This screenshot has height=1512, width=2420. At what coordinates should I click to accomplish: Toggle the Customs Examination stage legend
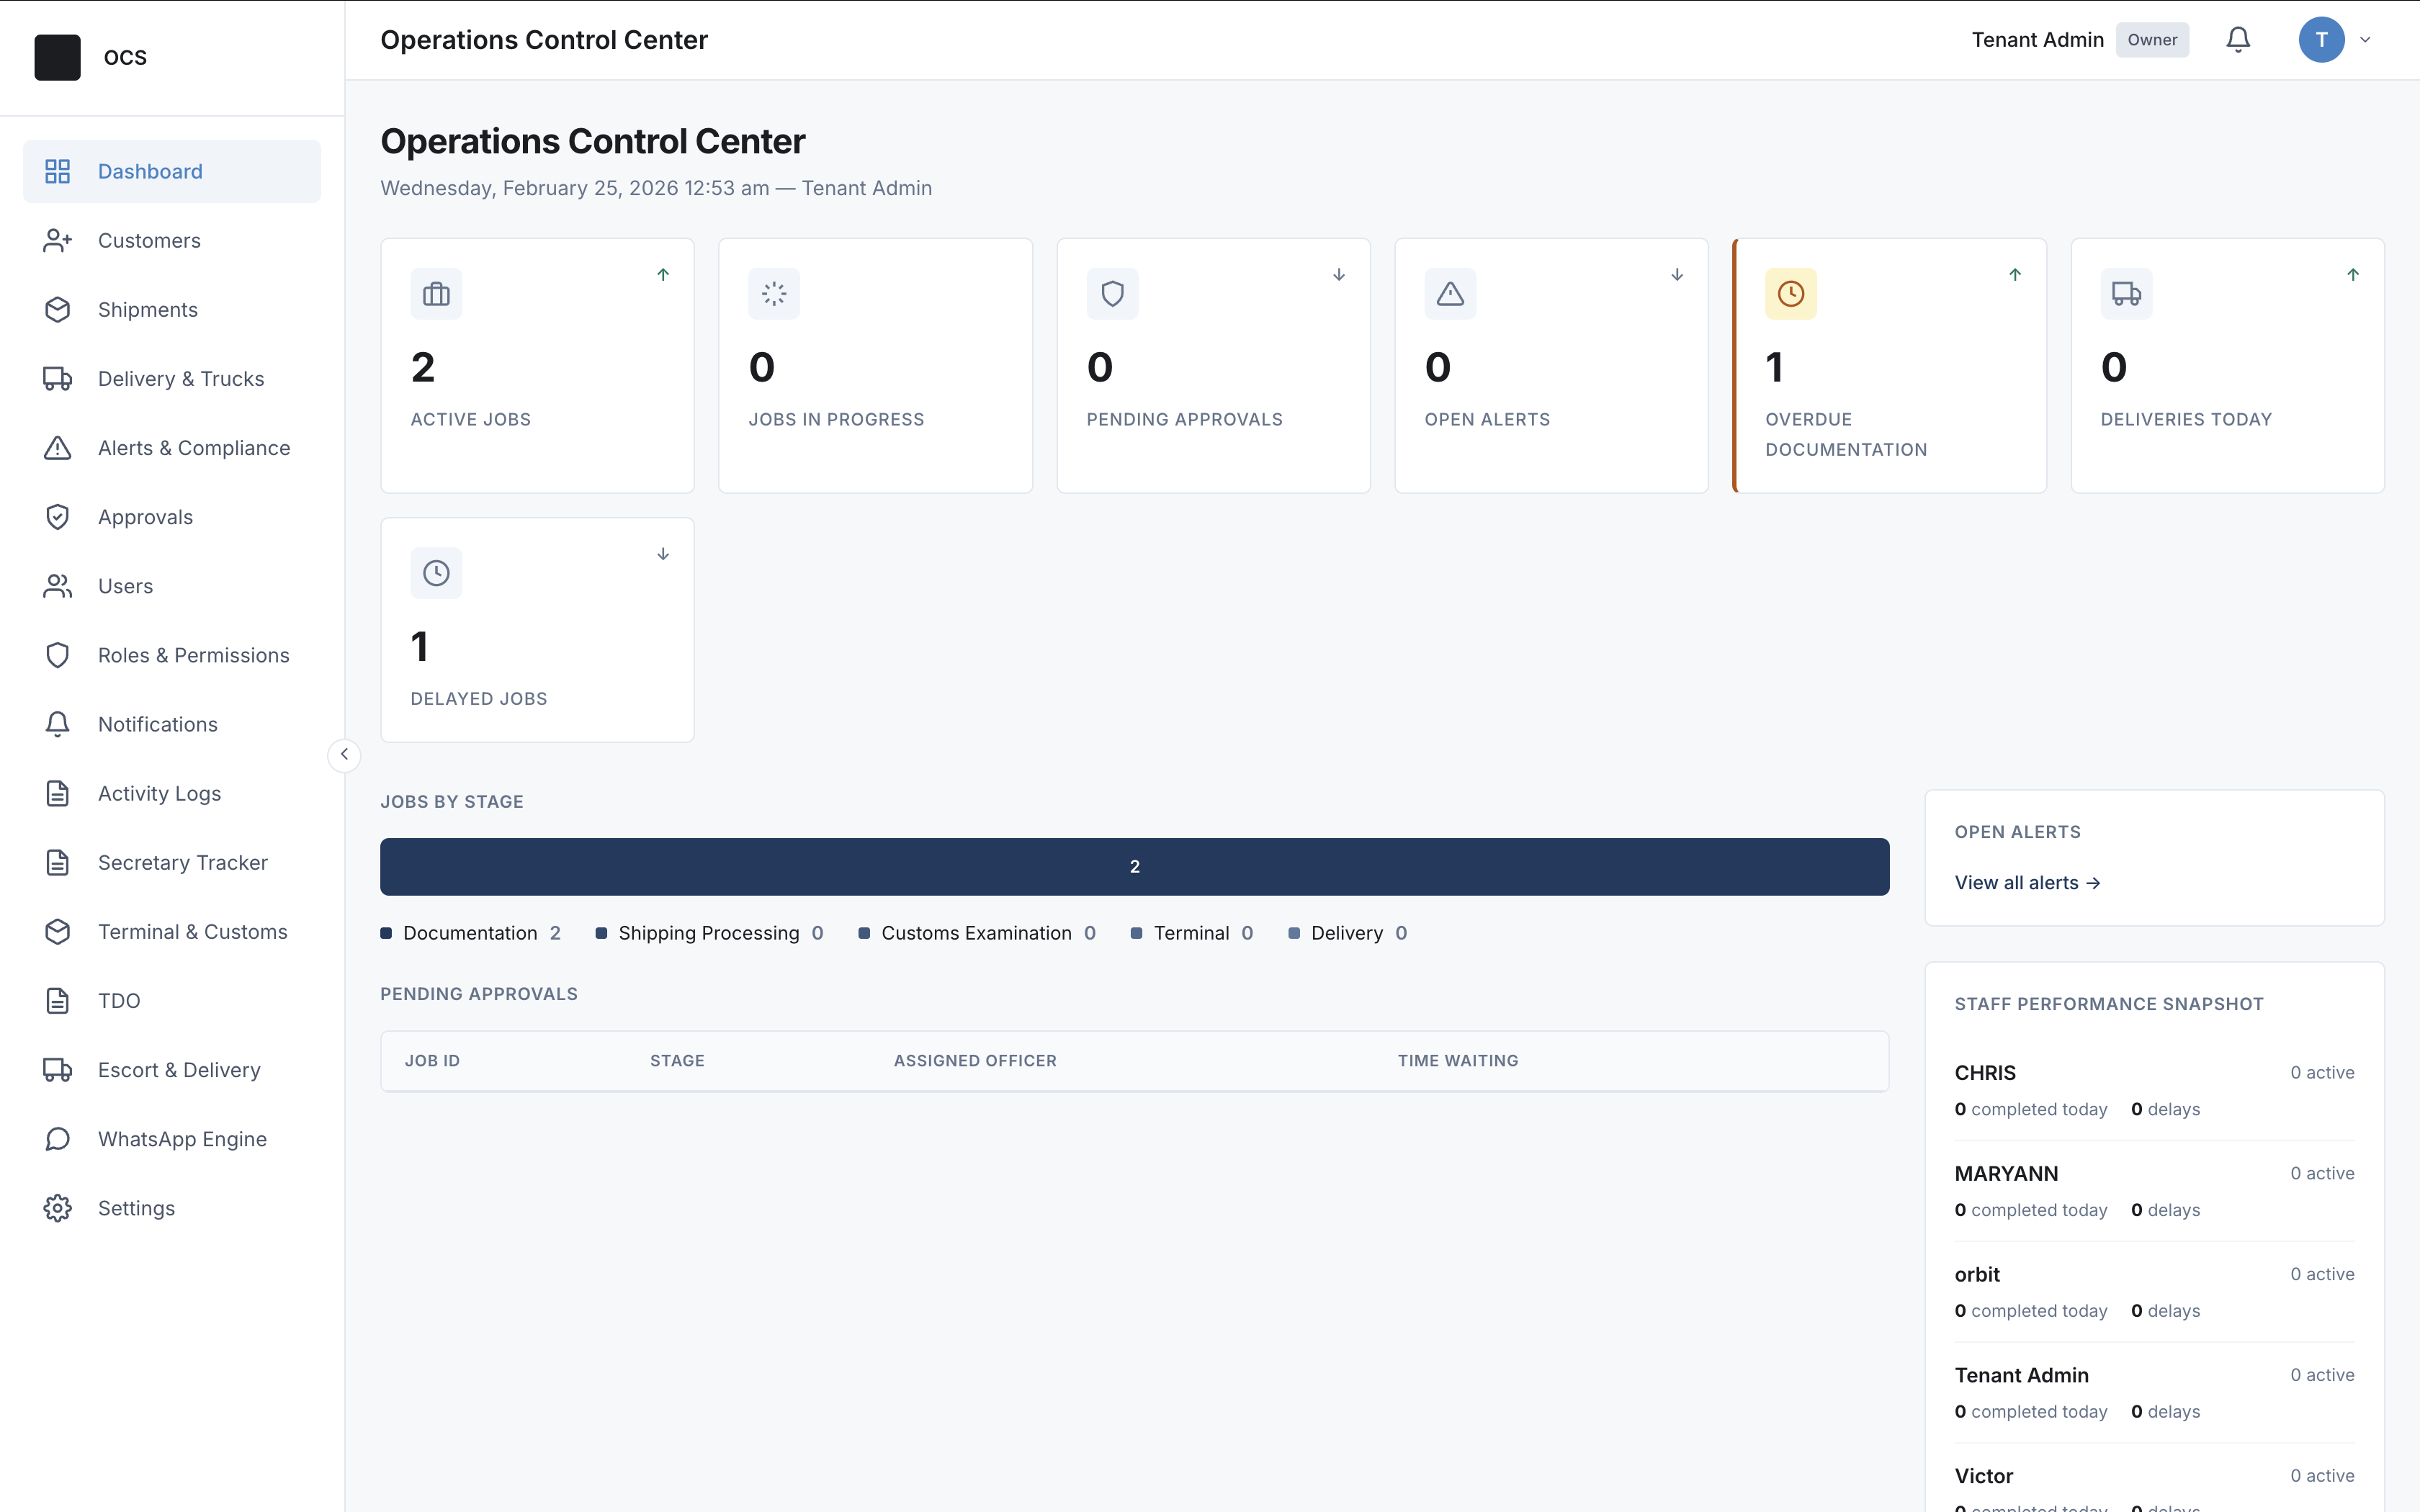tap(978, 932)
